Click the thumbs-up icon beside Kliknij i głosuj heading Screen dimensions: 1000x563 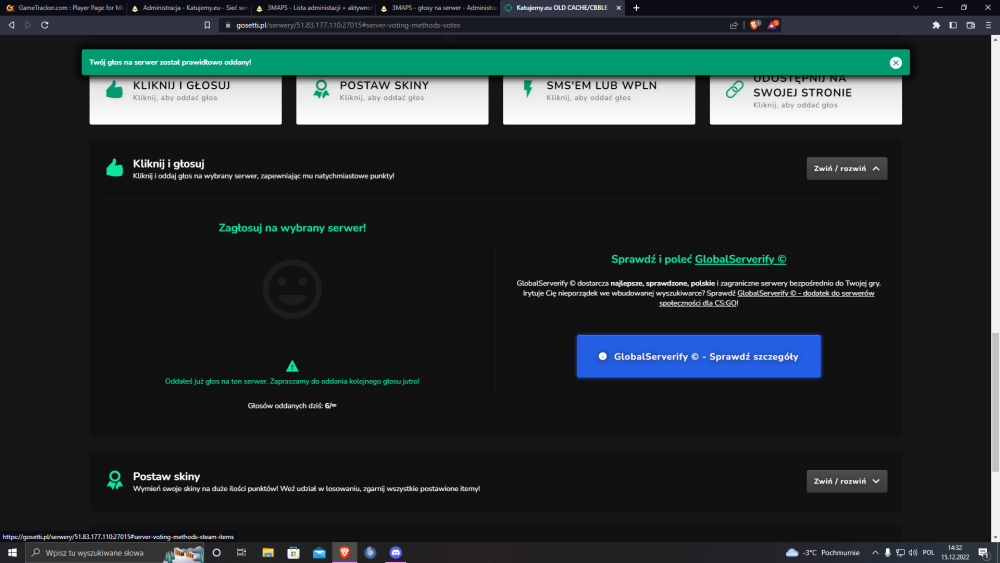(x=115, y=168)
